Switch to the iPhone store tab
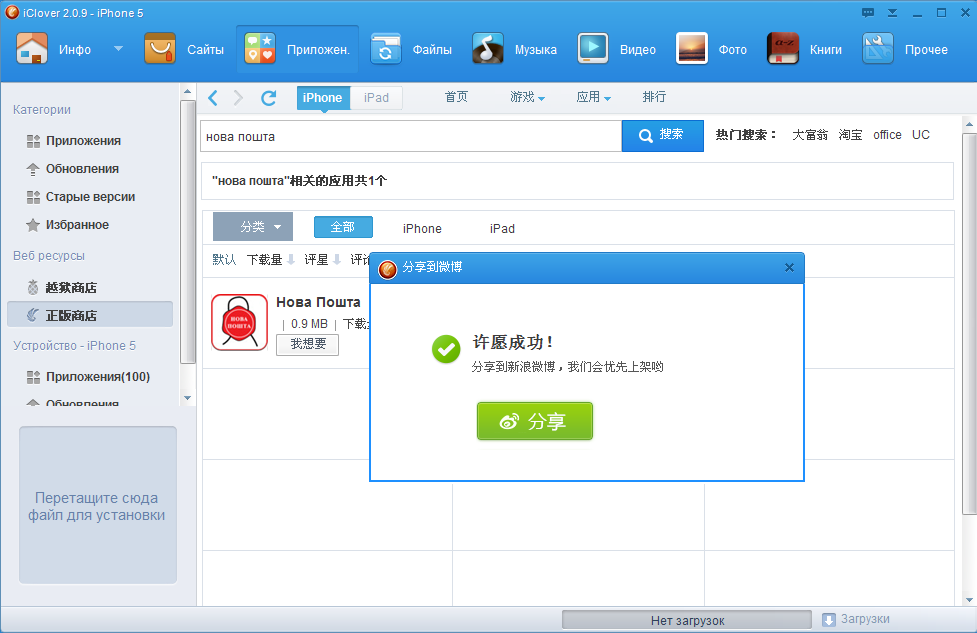The height and width of the screenshot is (633, 977). (x=323, y=98)
